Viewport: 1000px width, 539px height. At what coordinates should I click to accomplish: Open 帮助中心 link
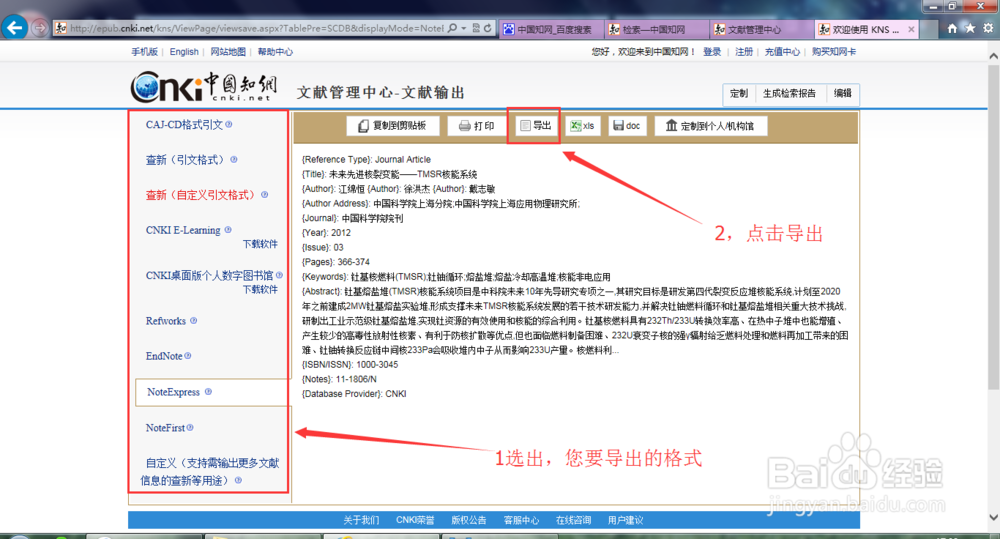(x=275, y=52)
